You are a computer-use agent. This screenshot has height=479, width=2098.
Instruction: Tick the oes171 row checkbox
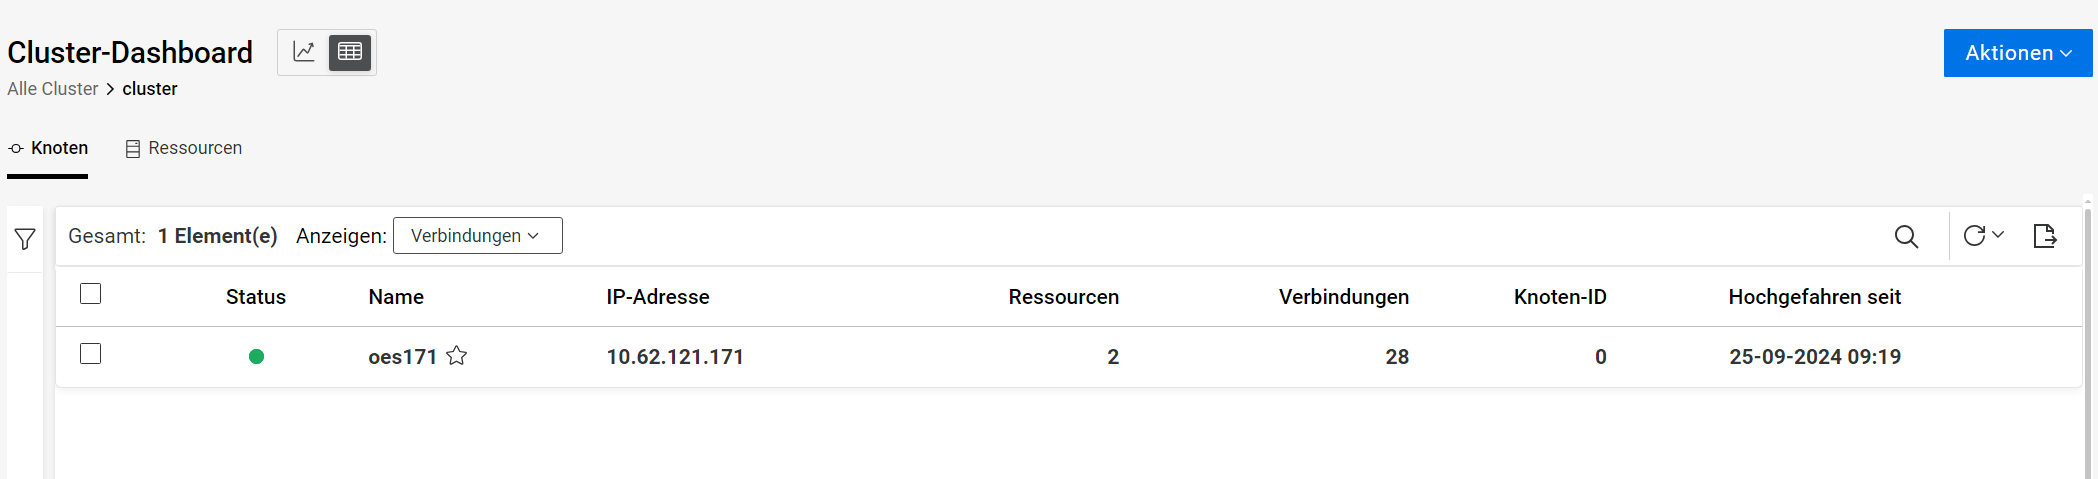tap(91, 354)
